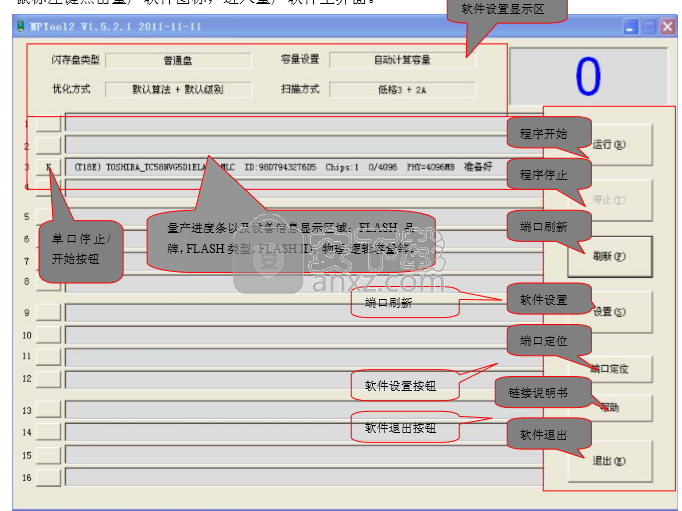
Task: Click the port 10 progress bar
Action: (304, 335)
